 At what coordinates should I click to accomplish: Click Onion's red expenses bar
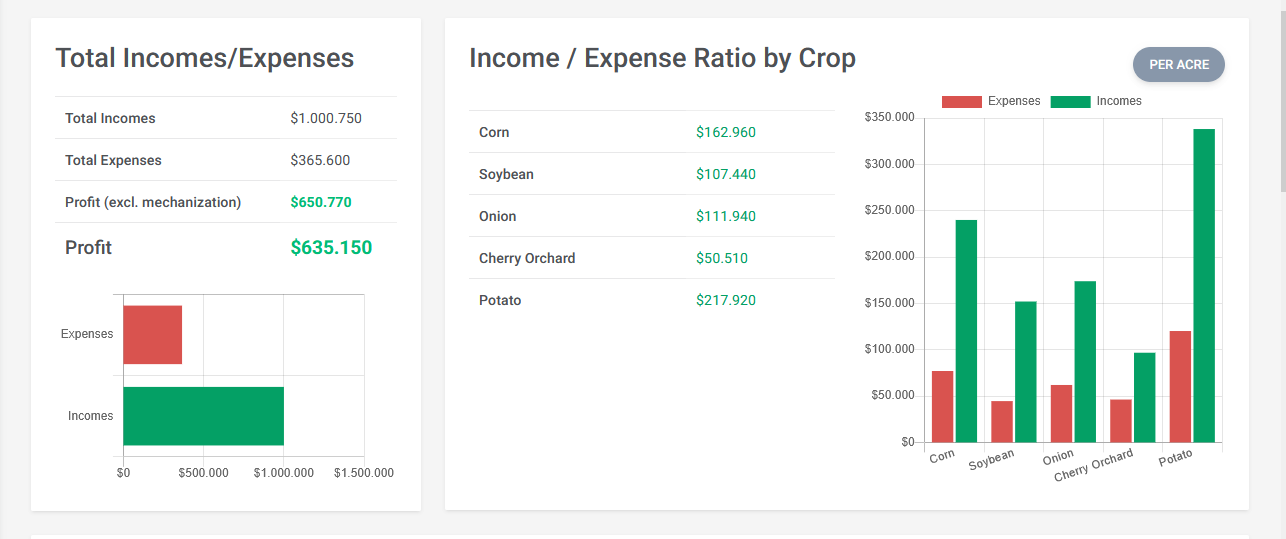(x=1061, y=413)
